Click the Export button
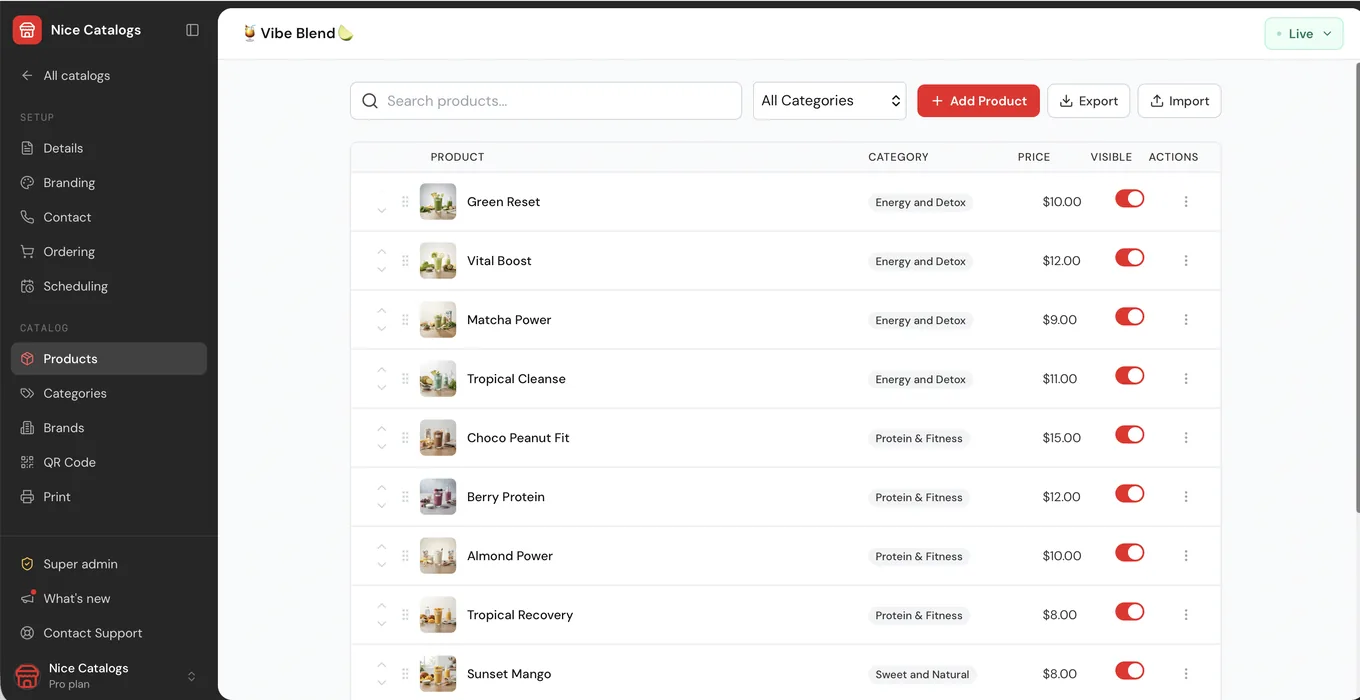1360x700 pixels. tap(1089, 101)
